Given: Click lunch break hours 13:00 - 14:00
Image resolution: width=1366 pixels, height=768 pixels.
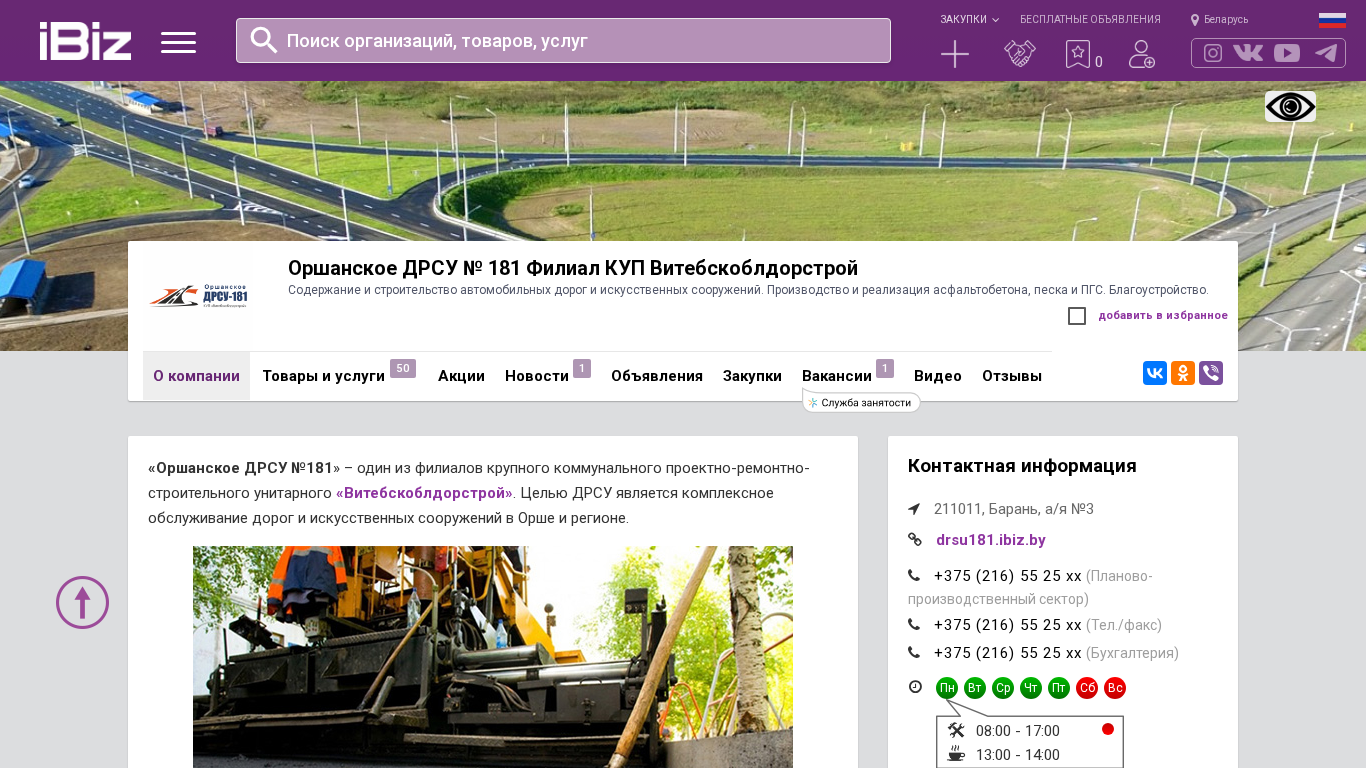Looking at the screenshot, I should 1018,755.
